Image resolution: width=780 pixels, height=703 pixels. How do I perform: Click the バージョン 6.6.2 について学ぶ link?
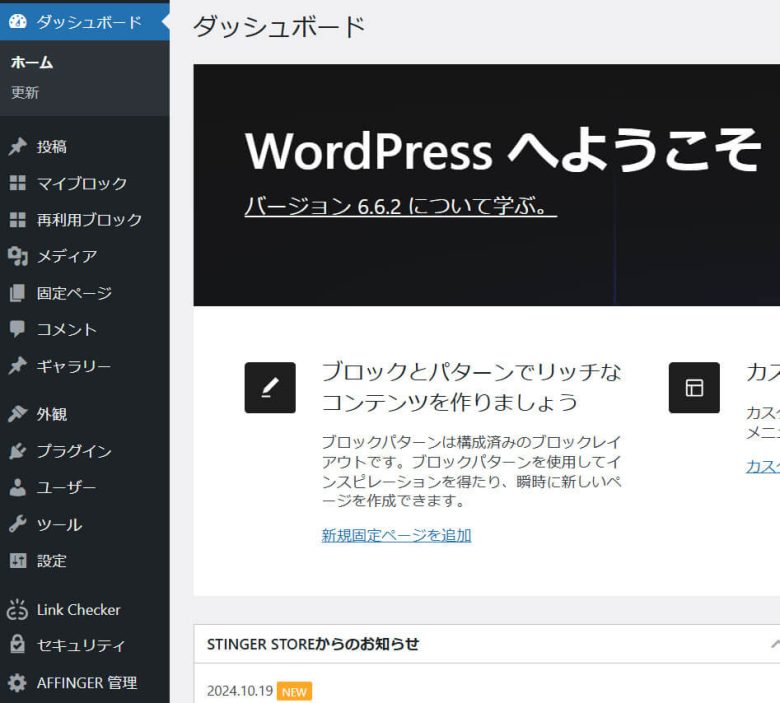click(x=400, y=207)
